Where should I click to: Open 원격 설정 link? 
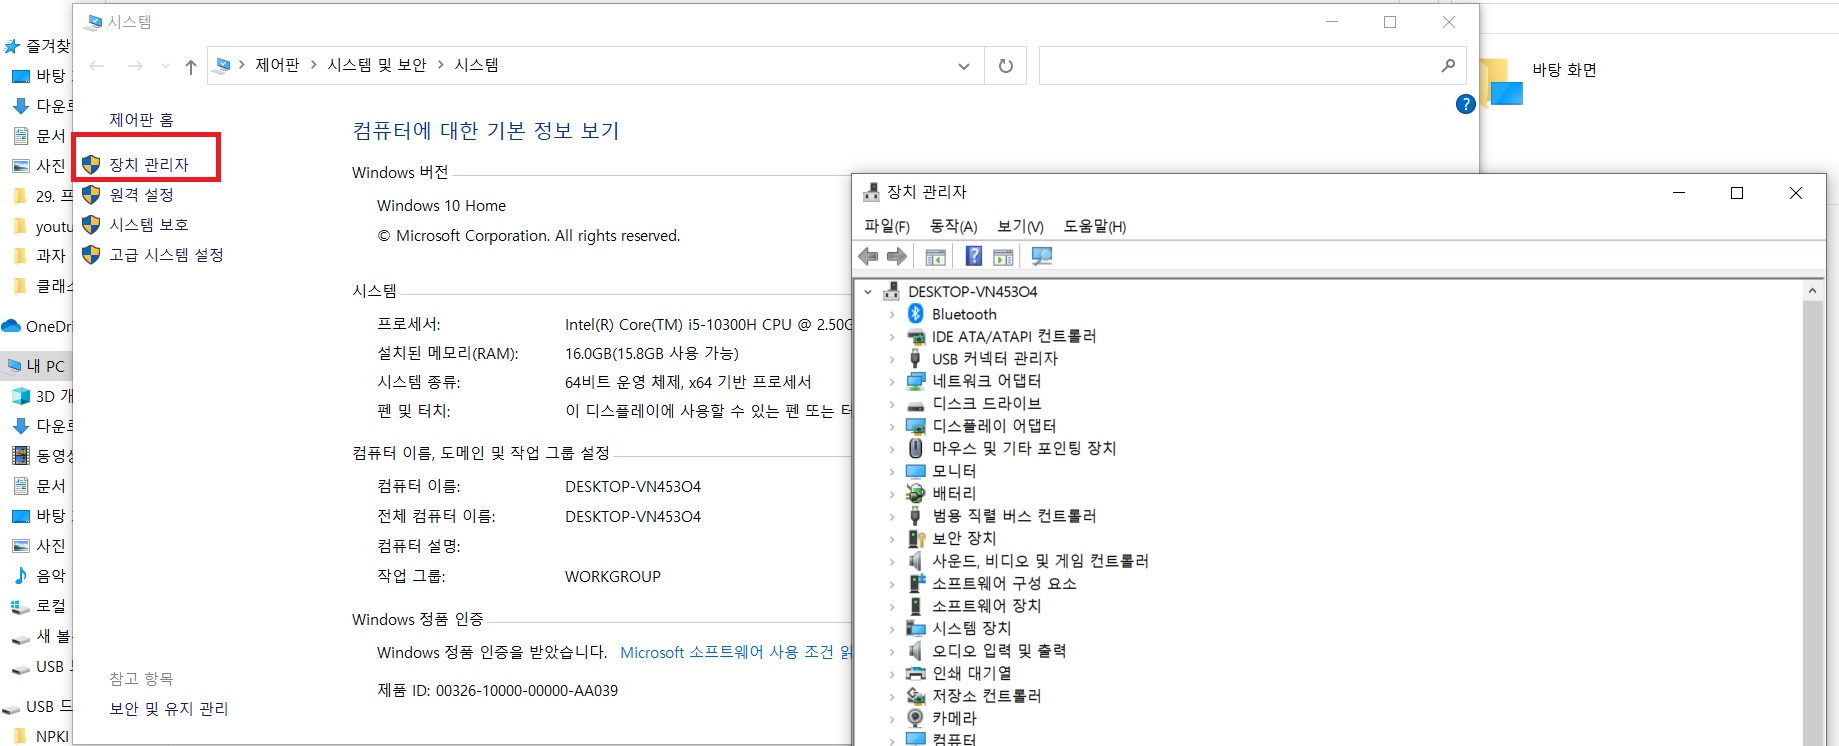point(141,195)
